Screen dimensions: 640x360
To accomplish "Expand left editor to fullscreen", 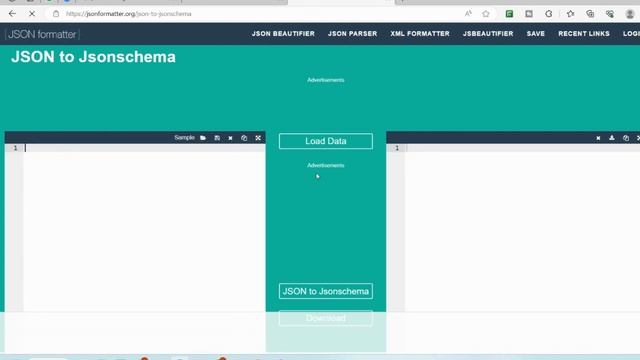I will [258, 138].
